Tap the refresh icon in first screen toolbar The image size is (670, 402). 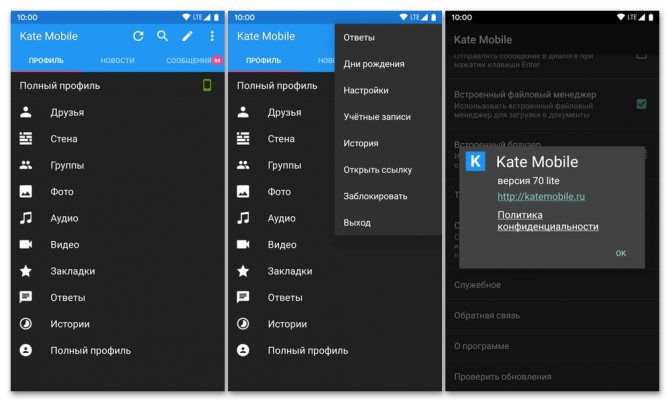point(138,36)
